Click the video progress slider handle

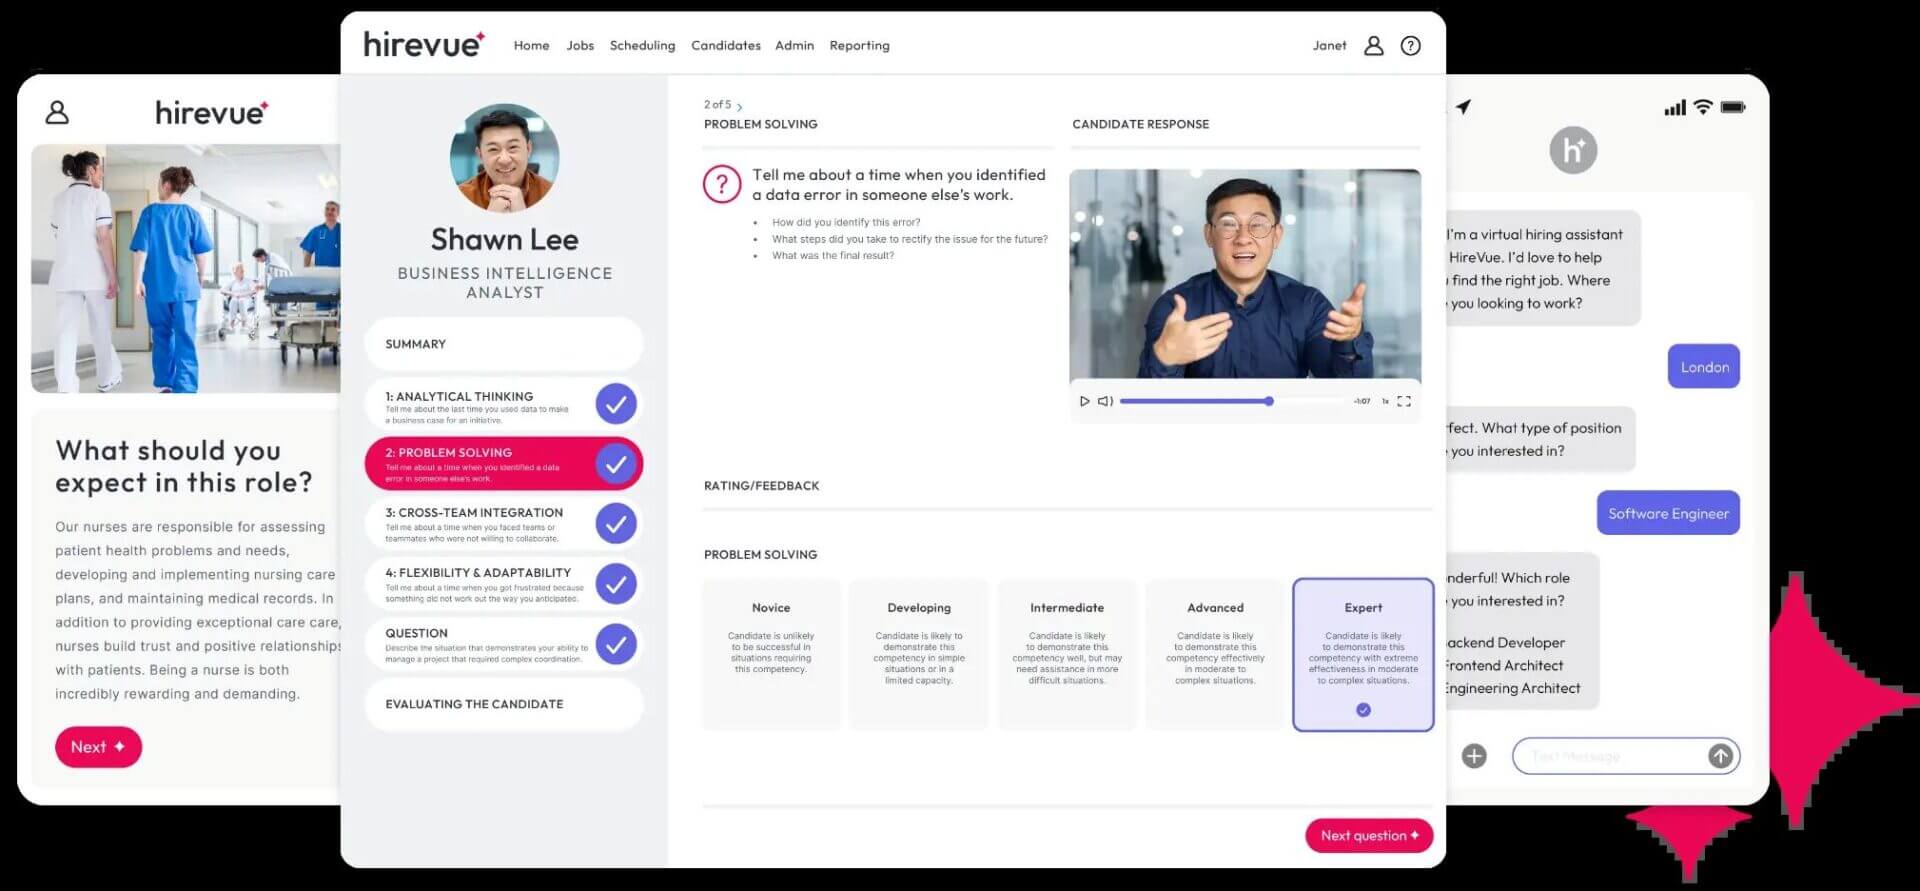tap(1269, 401)
